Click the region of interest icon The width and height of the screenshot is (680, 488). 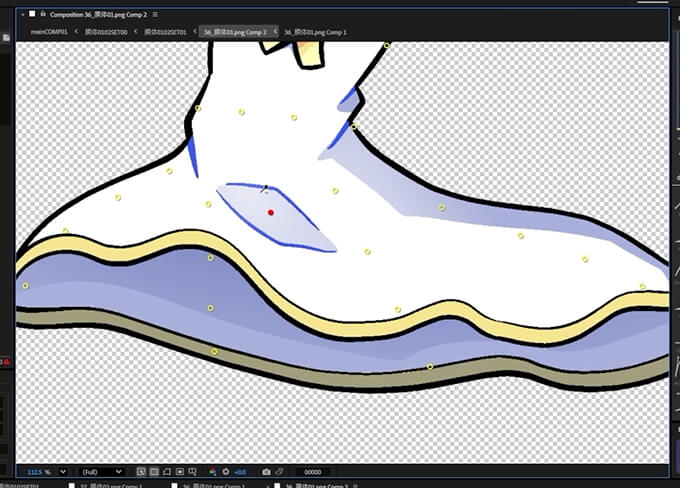(180, 471)
